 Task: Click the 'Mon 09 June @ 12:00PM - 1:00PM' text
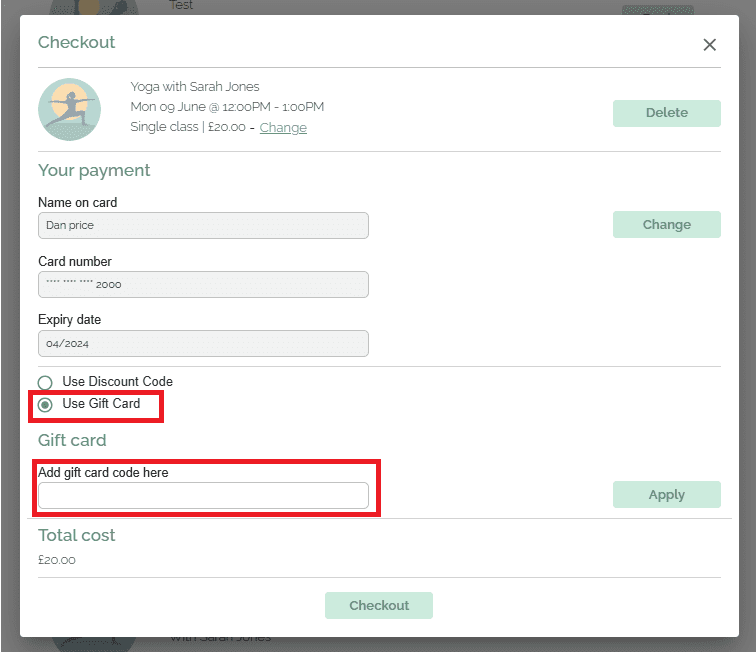point(227,107)
